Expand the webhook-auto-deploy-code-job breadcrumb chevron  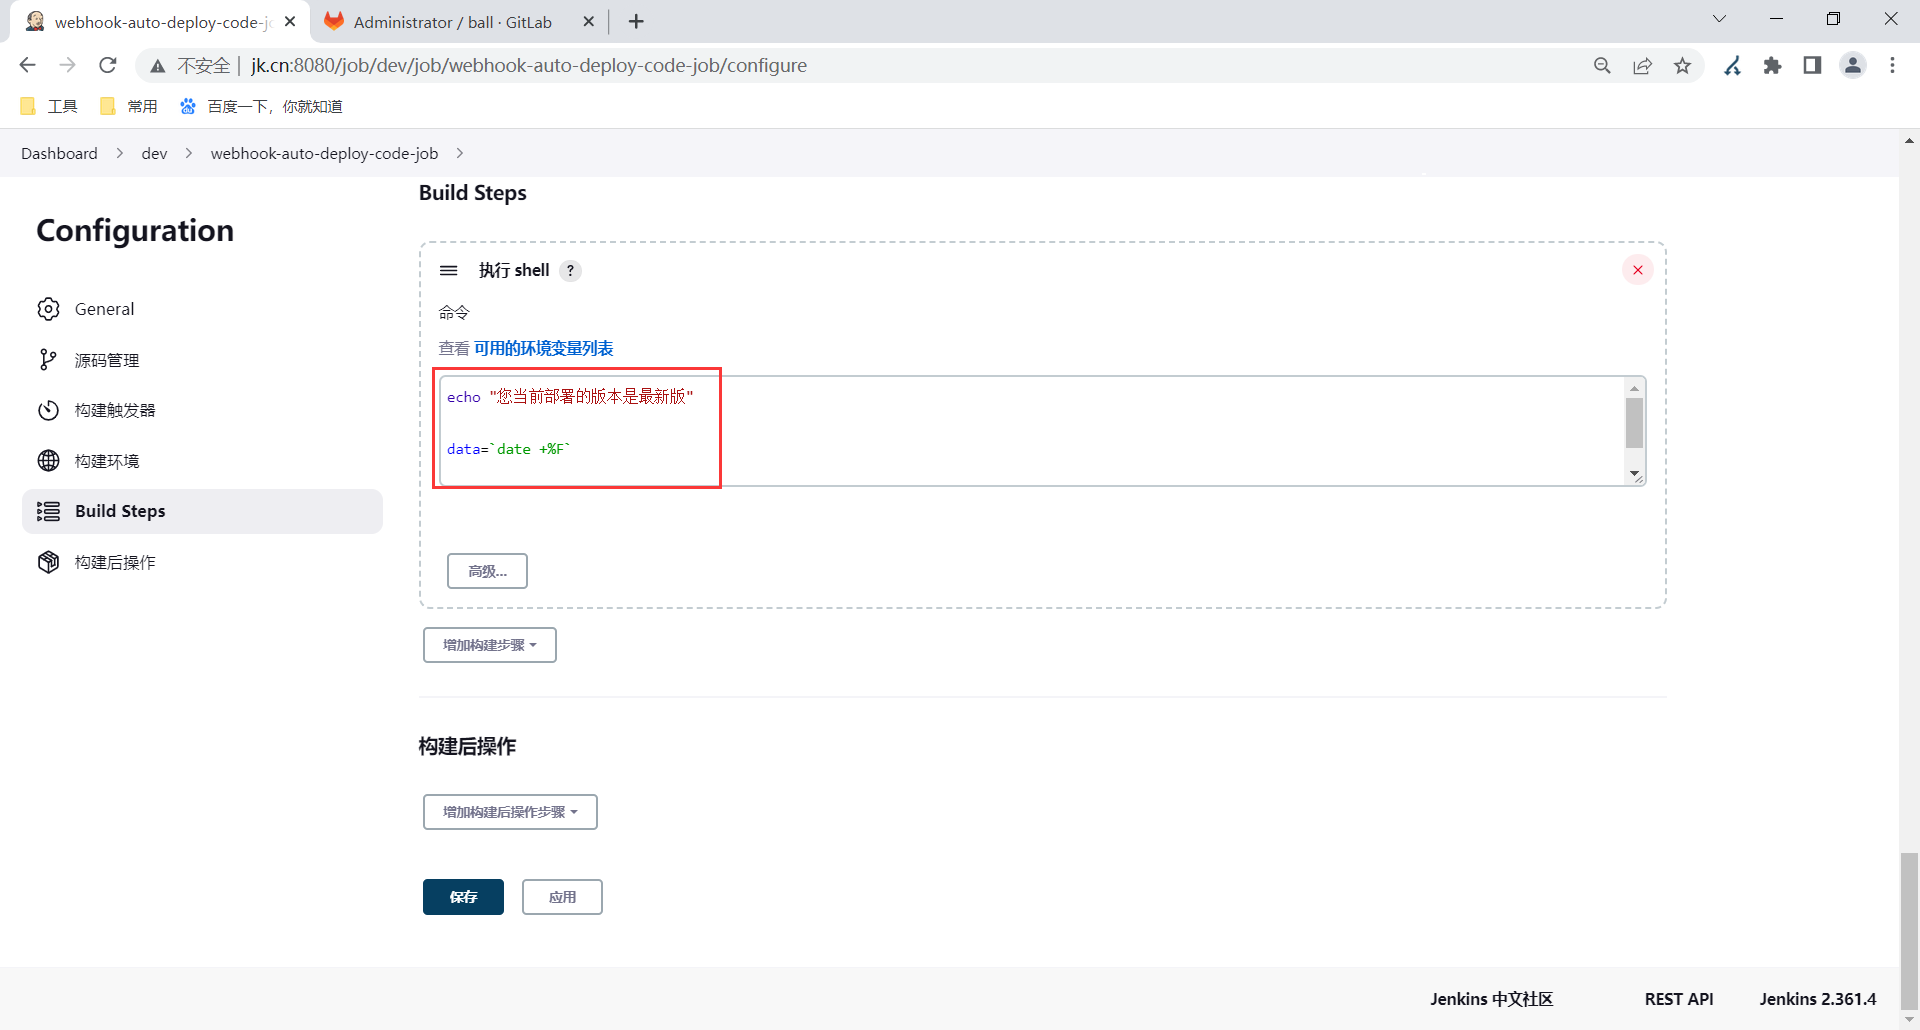(x=460, y=153)
